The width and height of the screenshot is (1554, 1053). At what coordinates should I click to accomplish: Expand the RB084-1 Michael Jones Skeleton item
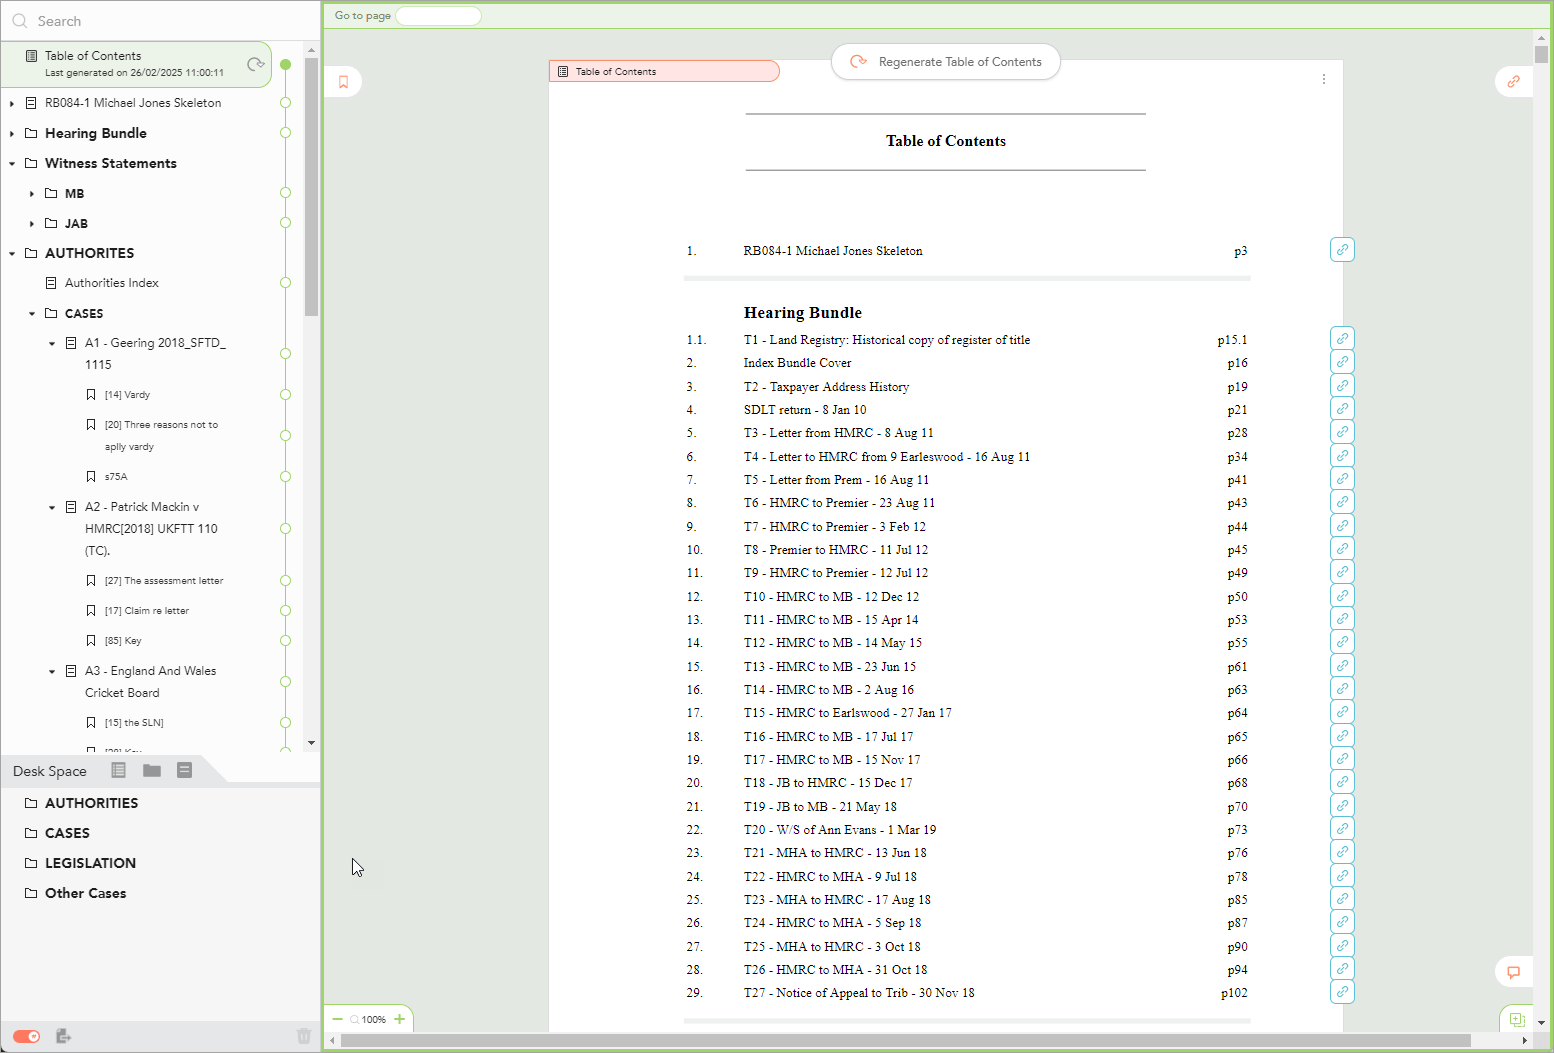click(x=12, y=103)
